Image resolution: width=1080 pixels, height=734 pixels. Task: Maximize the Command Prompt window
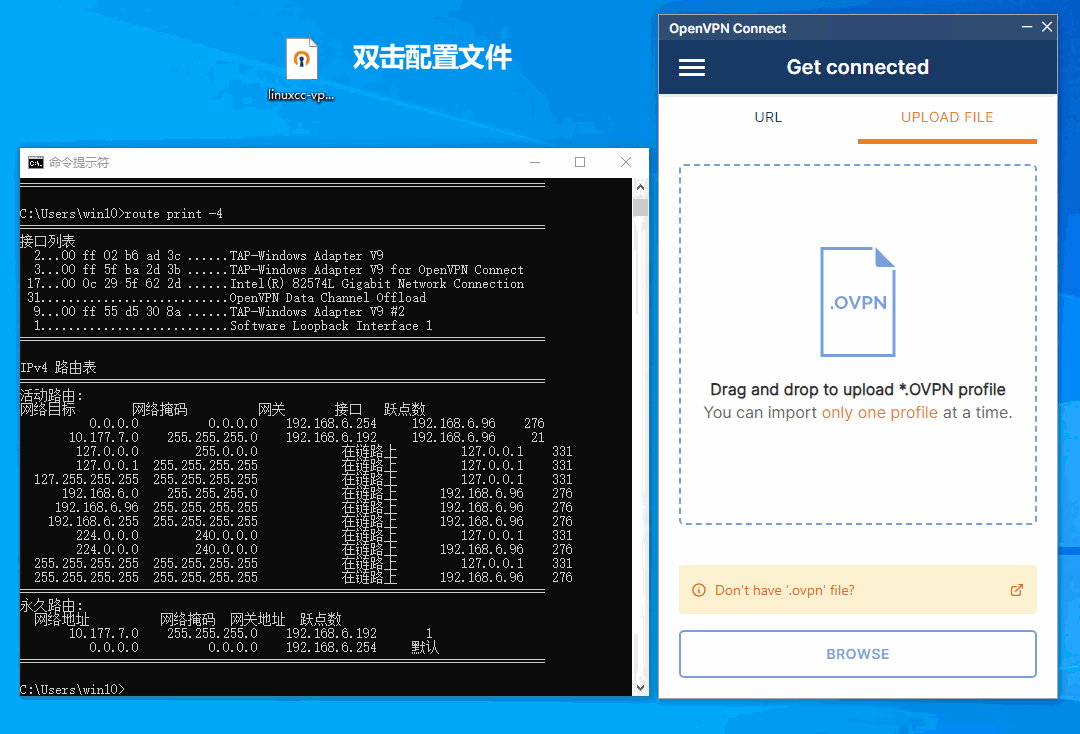(x=580, y=162)
